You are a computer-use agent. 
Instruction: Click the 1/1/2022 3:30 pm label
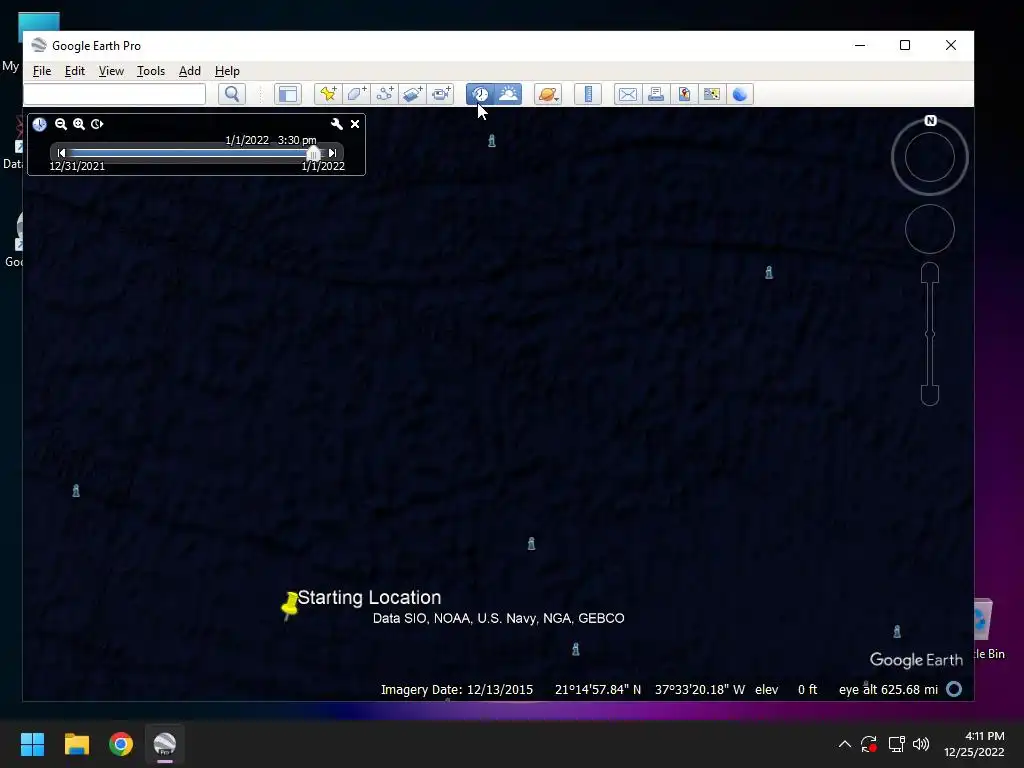pyautogui.click(x=271, y=140)
